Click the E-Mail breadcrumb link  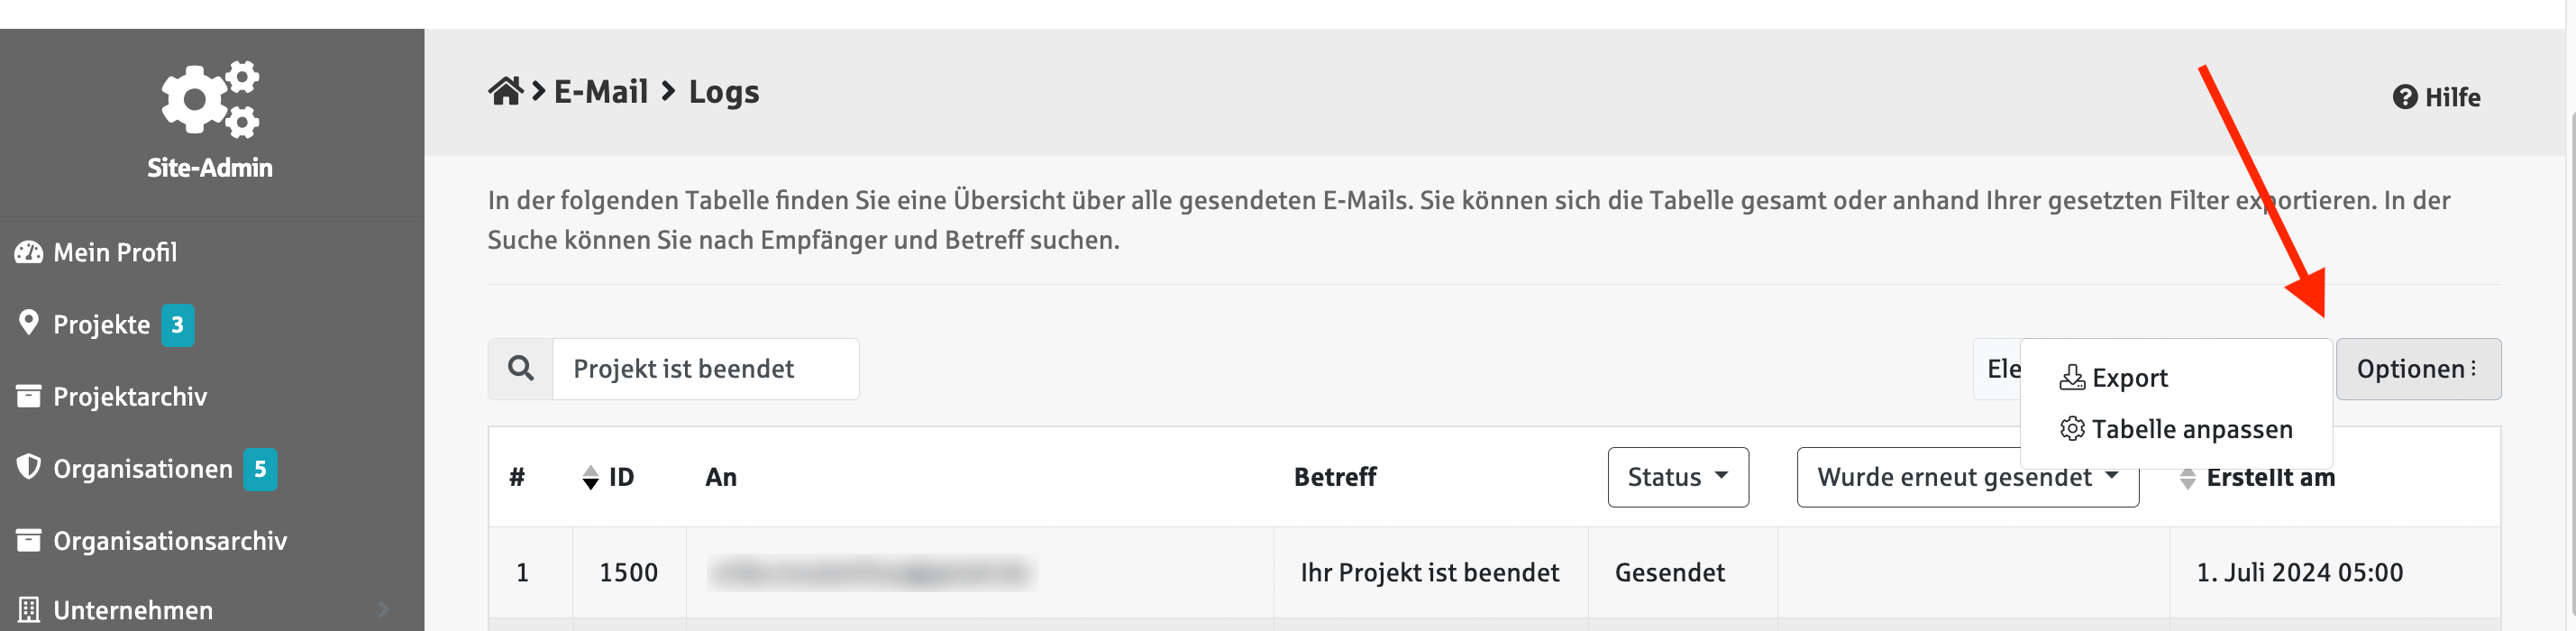(x=601, y=92)
